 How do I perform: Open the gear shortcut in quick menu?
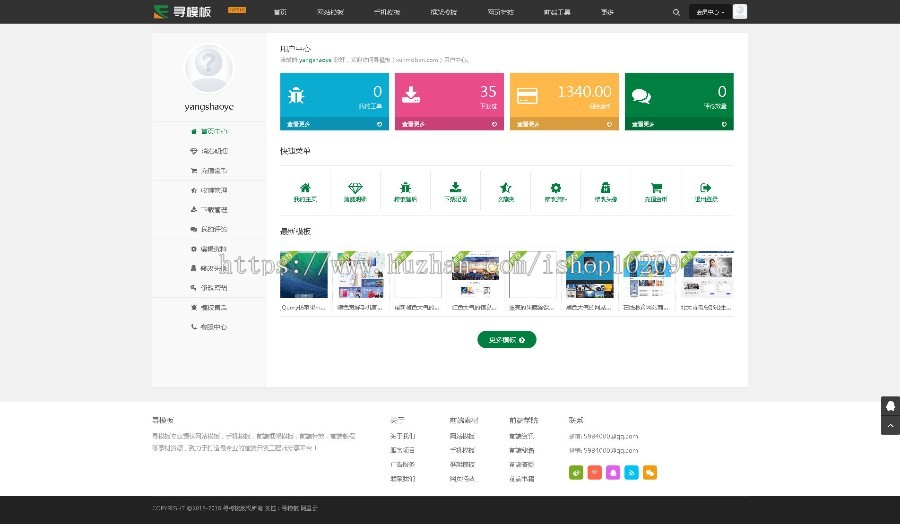(x=556, y=192)
